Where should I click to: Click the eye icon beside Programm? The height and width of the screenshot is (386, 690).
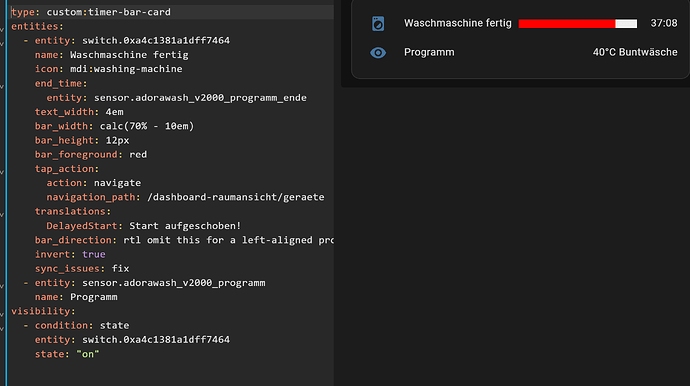pos(378,53)
